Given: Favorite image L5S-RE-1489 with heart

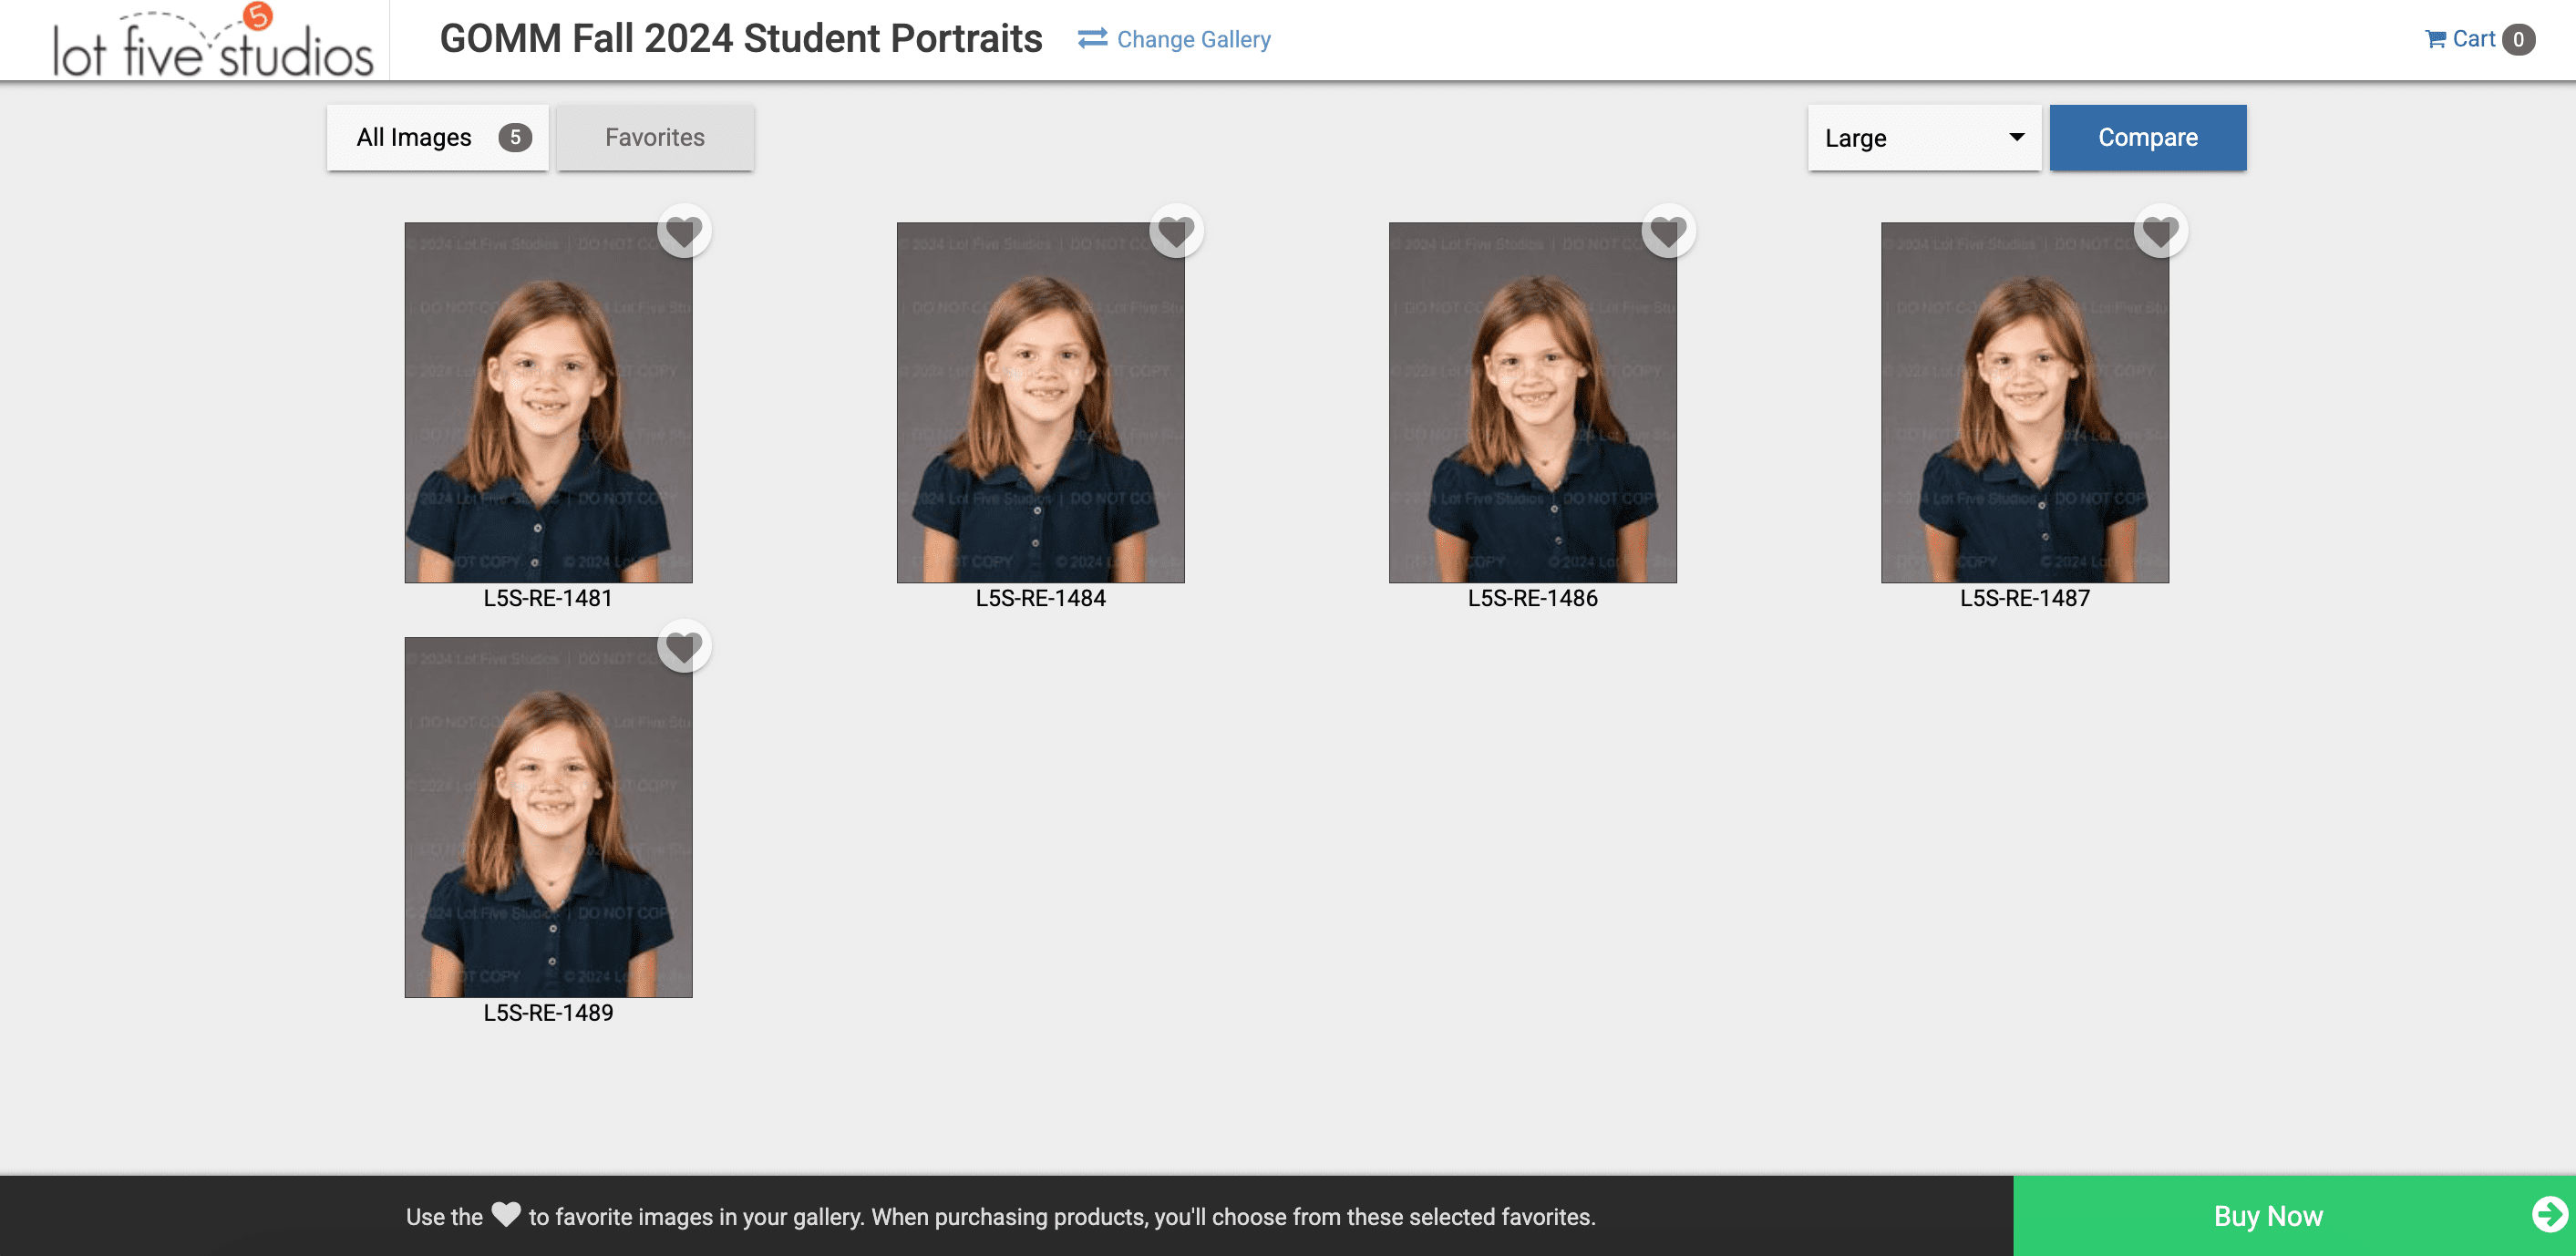Looking at the screenshot, I should 684,646.
